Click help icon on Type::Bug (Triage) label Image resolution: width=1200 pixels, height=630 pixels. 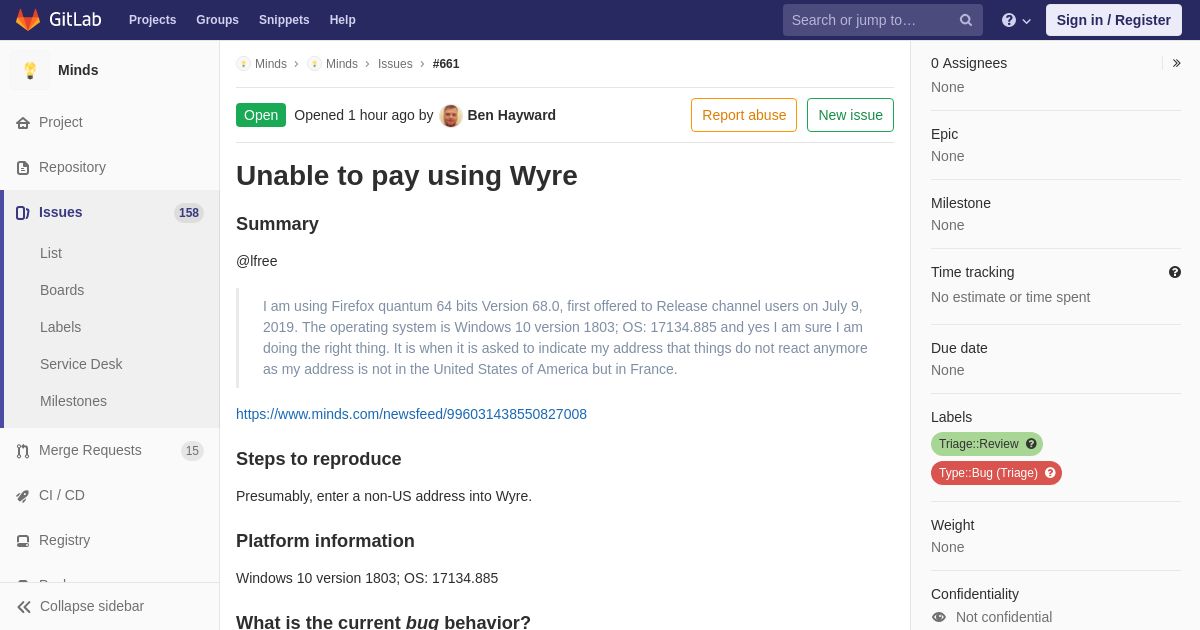1050,473
